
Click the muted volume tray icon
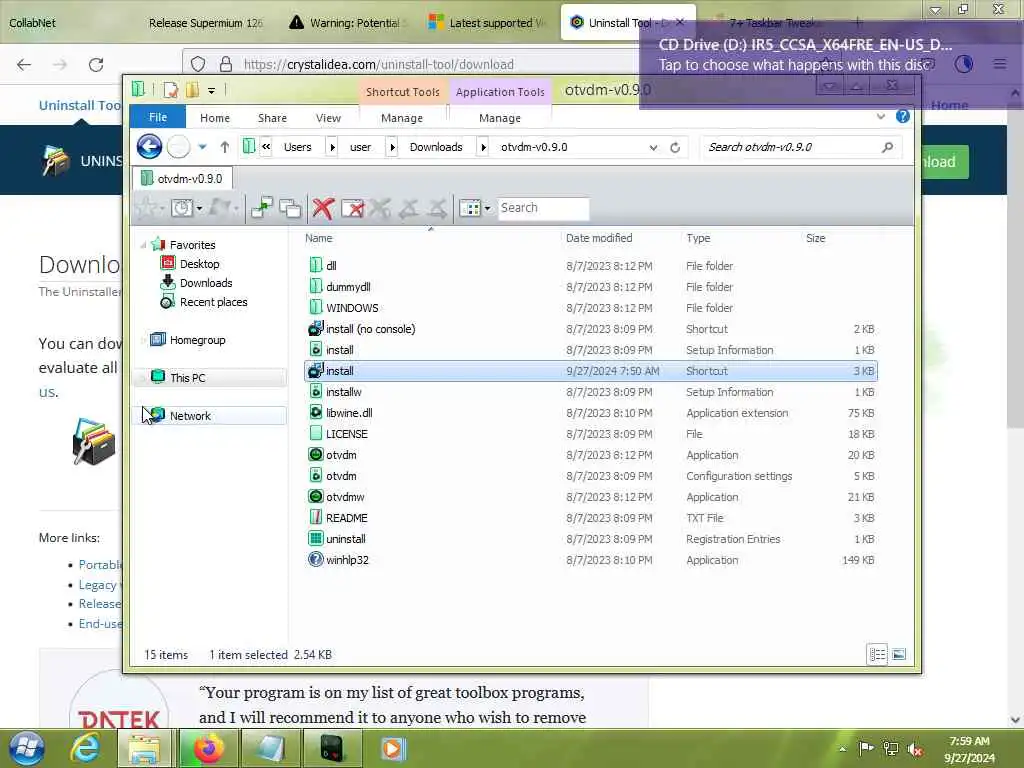(916, 750)
